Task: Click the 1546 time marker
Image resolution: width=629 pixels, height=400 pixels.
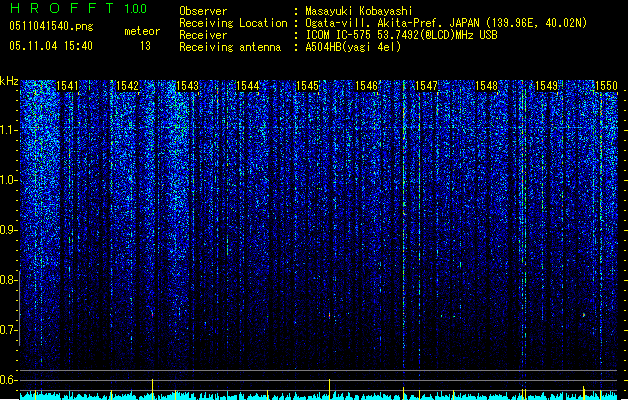Action: point(367,86)
